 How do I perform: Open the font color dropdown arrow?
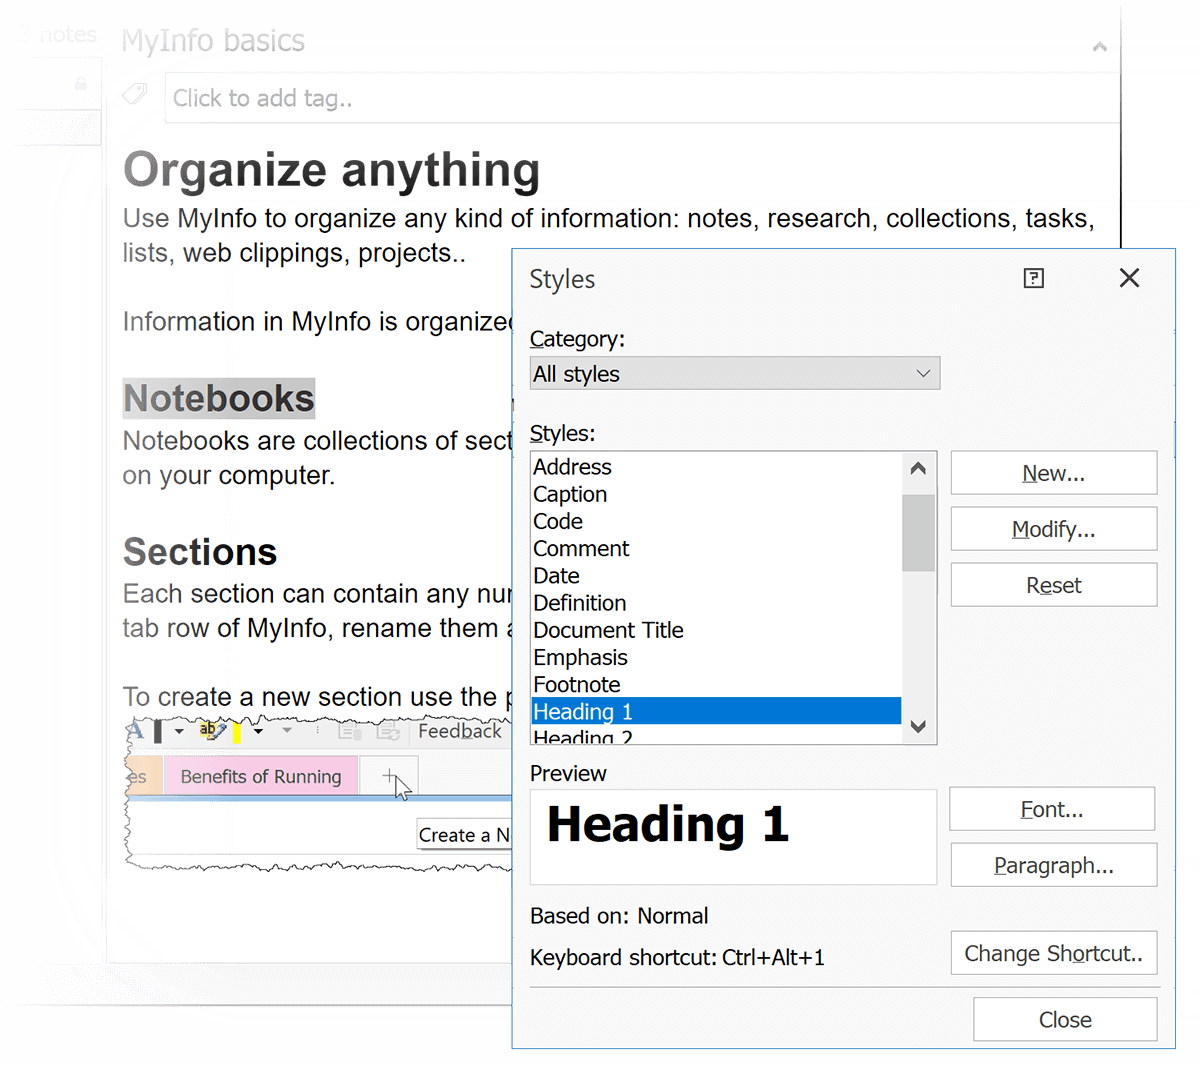pos(179,731)
